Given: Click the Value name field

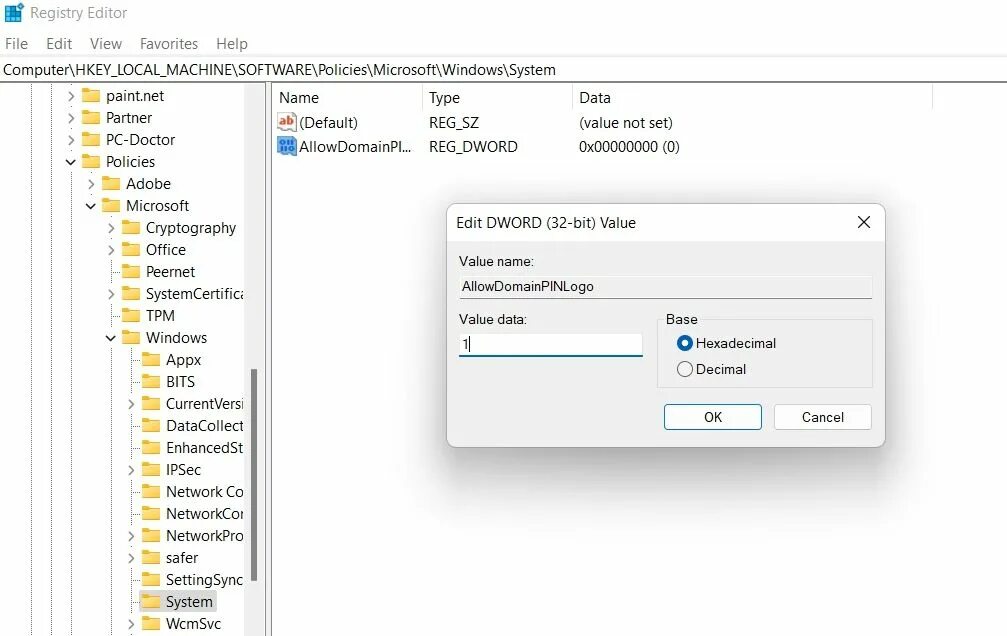Looking at the screenshot, I should click(665, 287).
